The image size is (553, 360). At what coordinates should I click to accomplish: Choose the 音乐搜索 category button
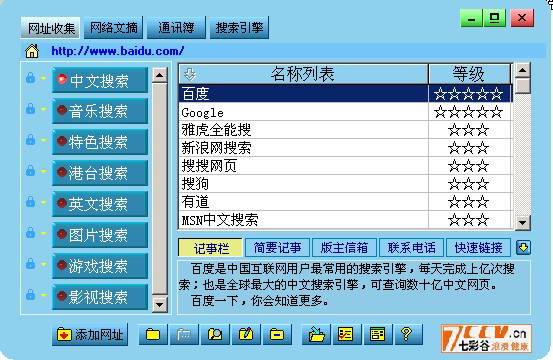pos(100,111)
